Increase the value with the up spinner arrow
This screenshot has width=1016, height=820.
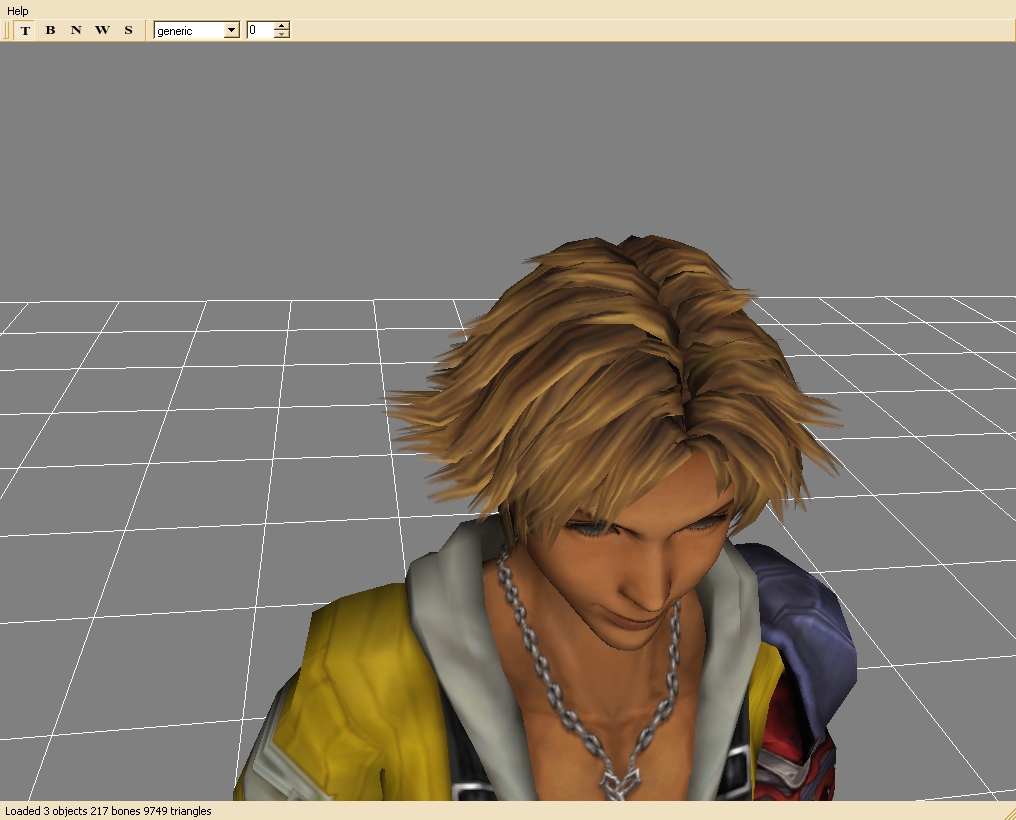tap(281, 26)
